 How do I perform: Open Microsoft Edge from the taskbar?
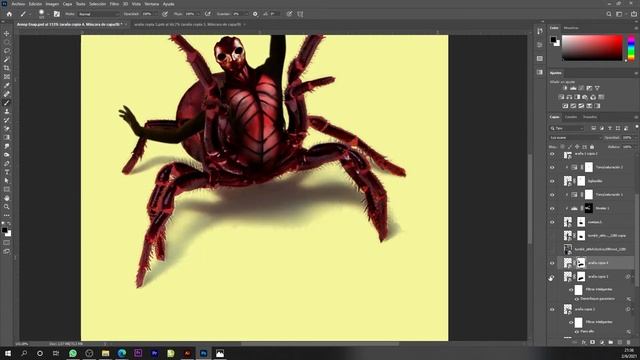122,353
